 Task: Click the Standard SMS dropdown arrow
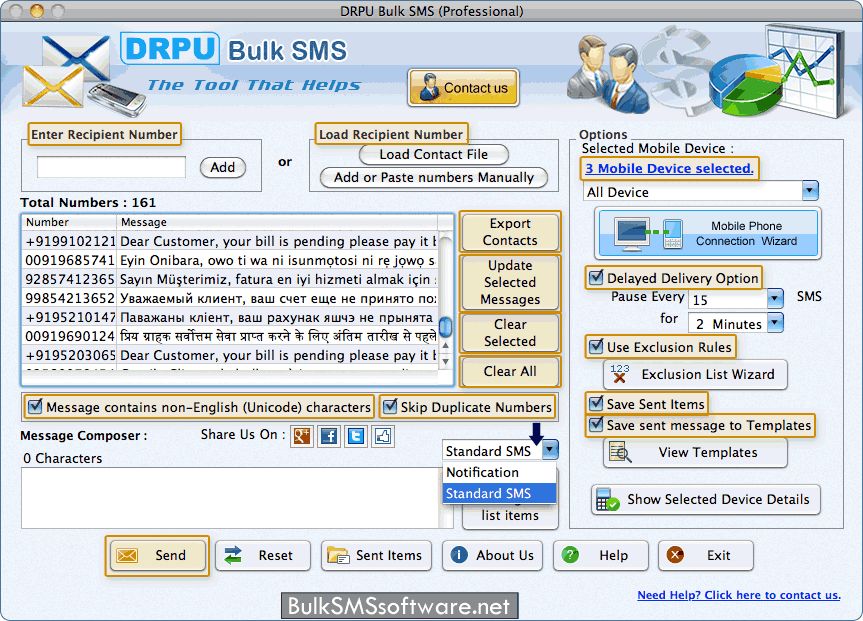[x=550, y=450]
